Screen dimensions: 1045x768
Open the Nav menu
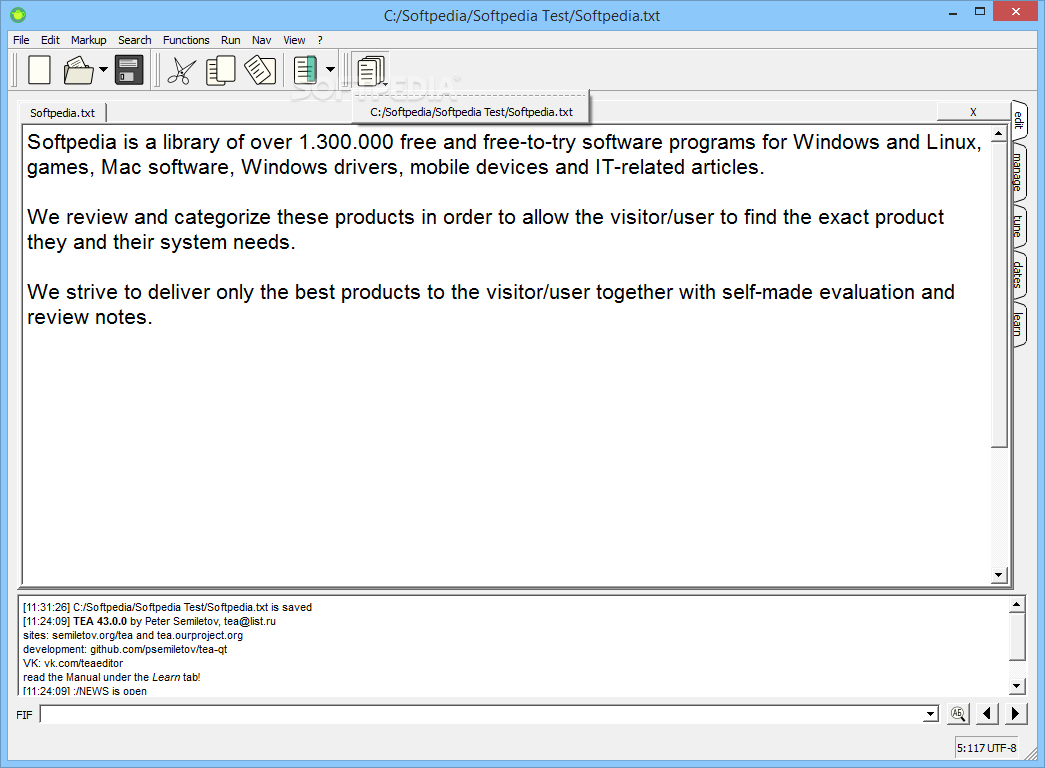click(x=261, y=40)
